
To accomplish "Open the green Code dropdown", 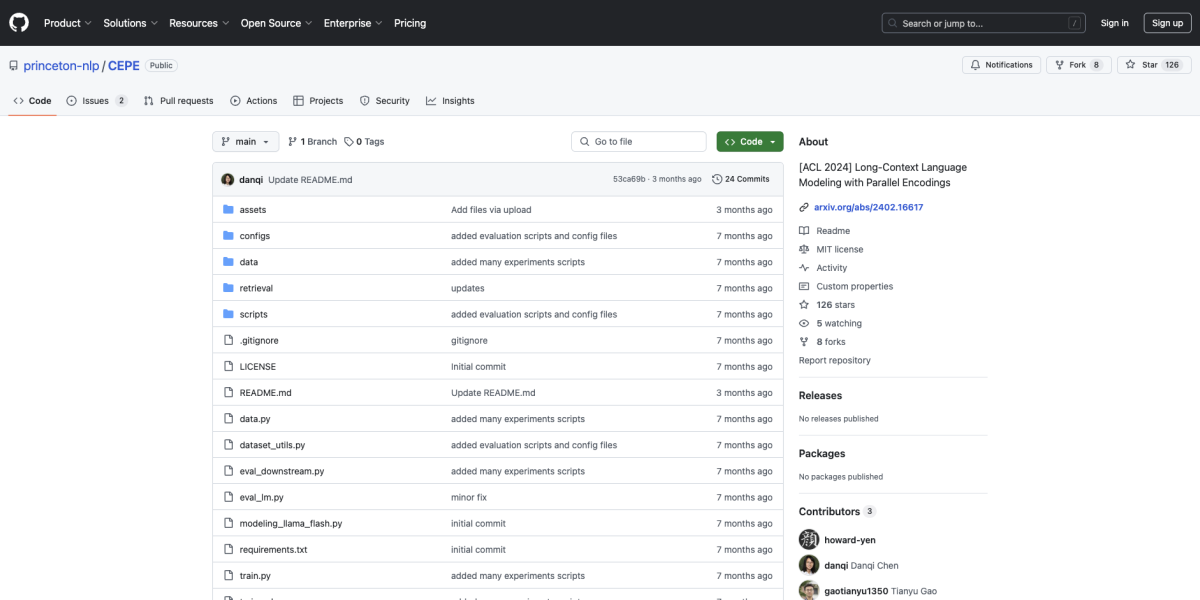I will coord(750,142).
